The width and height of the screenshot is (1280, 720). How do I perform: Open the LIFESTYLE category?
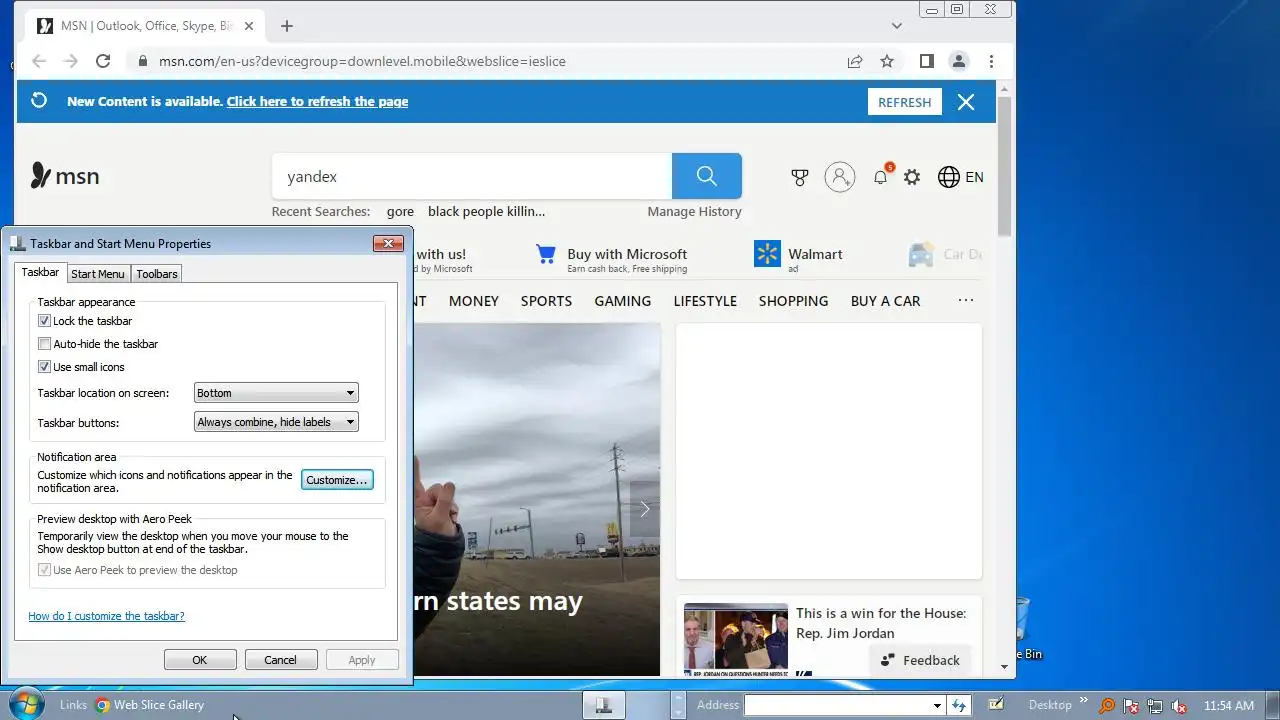[x=705, y=301]
